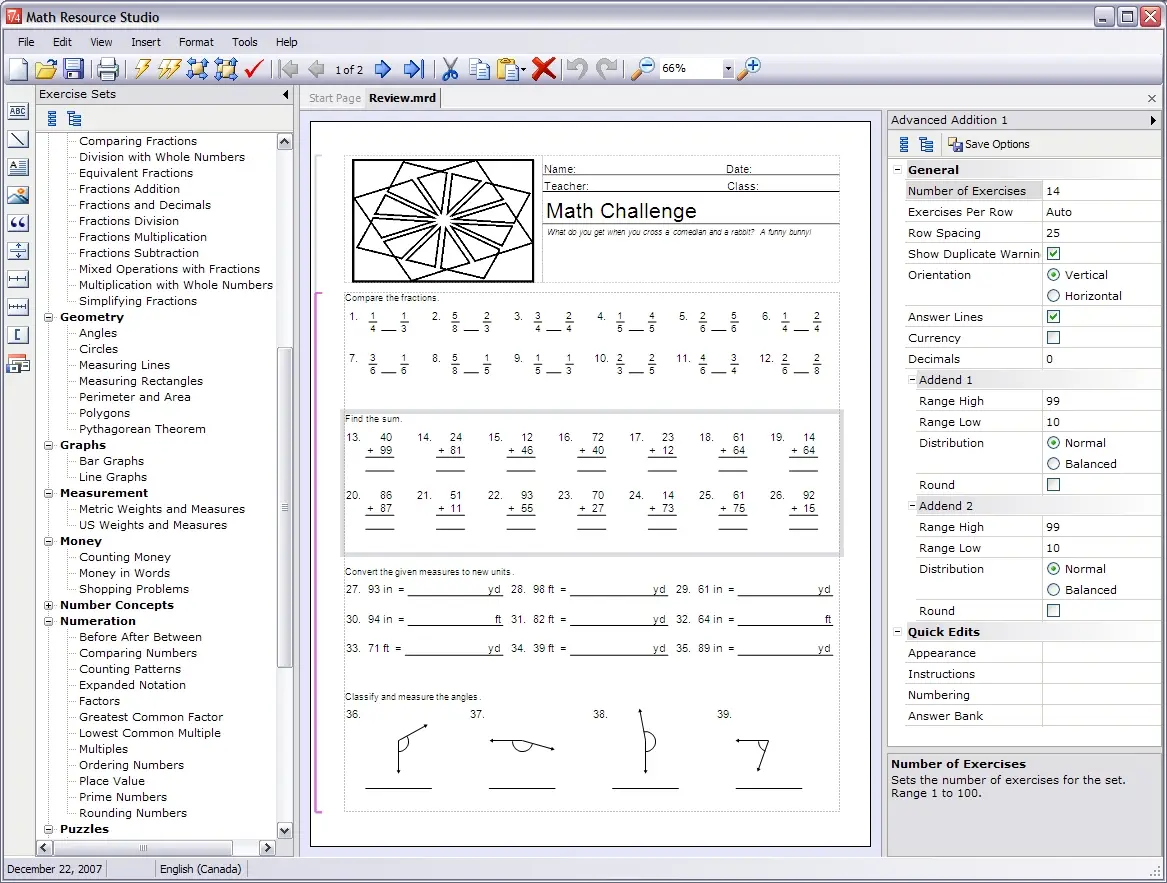1167x883 pixels.
Task: Print the worksheet with printer icon
Action: 107,68
